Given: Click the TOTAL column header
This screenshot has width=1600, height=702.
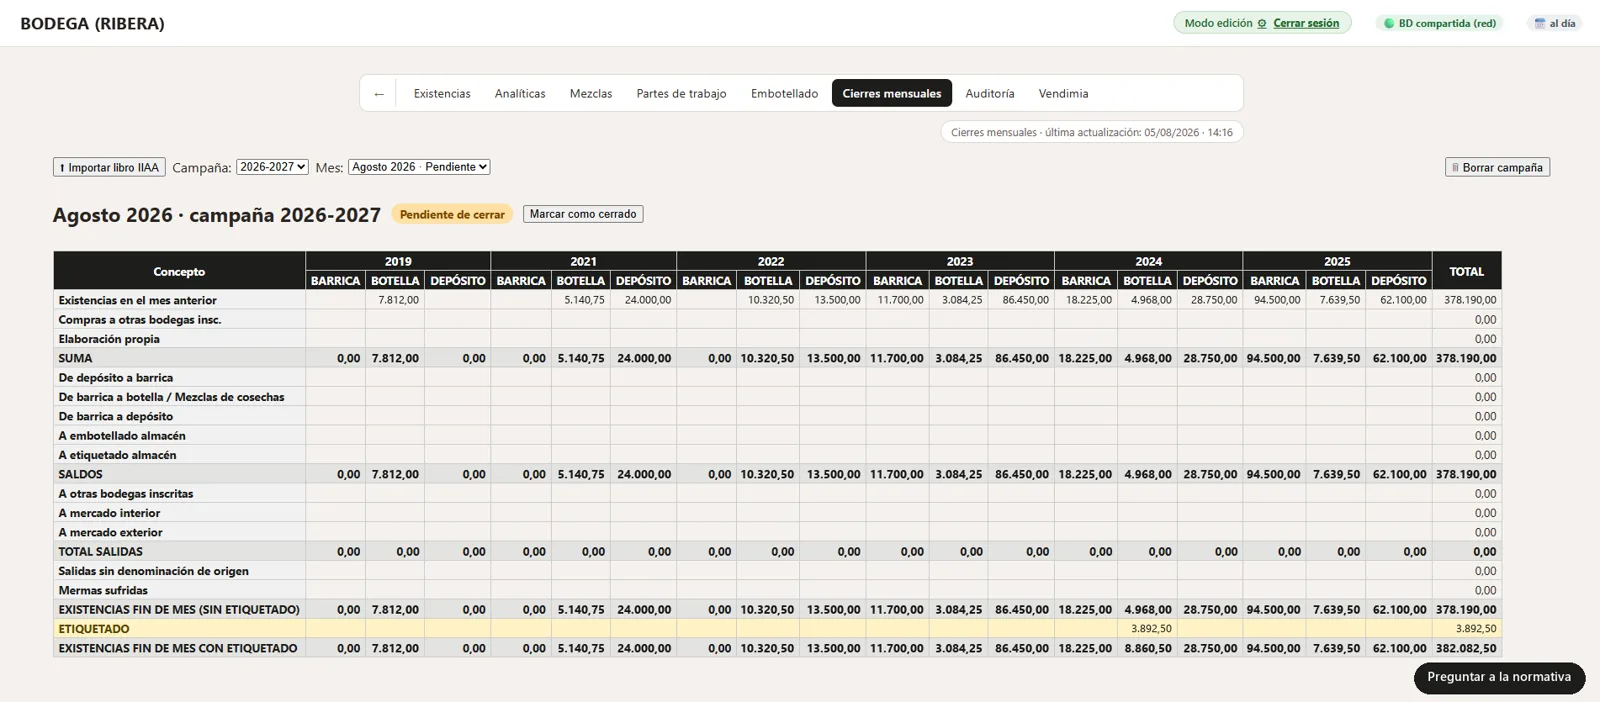Looking at the screenshot, I should pos(1467,271).
